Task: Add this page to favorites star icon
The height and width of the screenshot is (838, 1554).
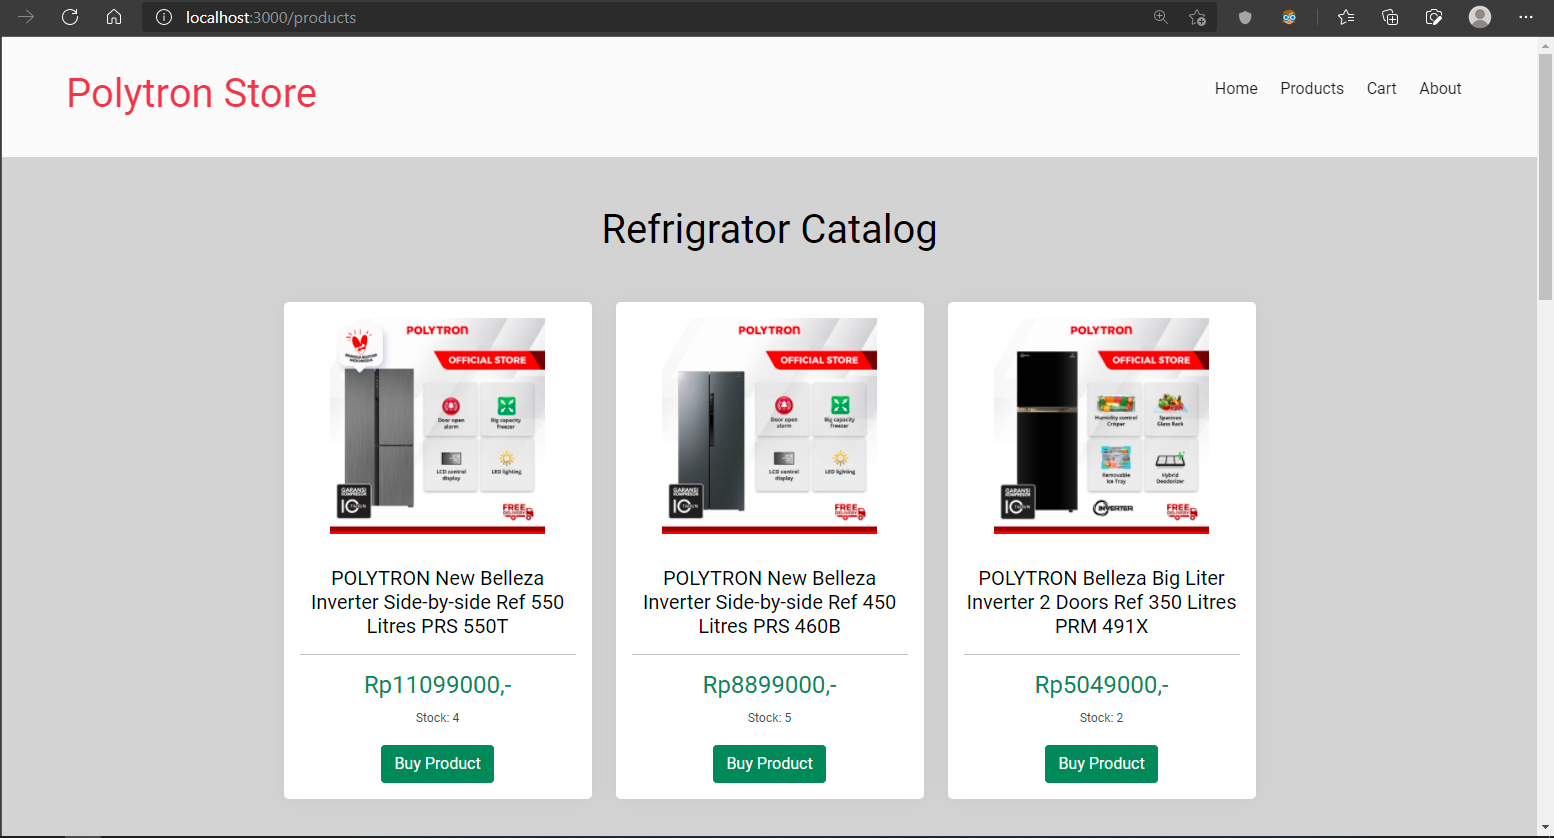Action: (x=1197, y=17)
